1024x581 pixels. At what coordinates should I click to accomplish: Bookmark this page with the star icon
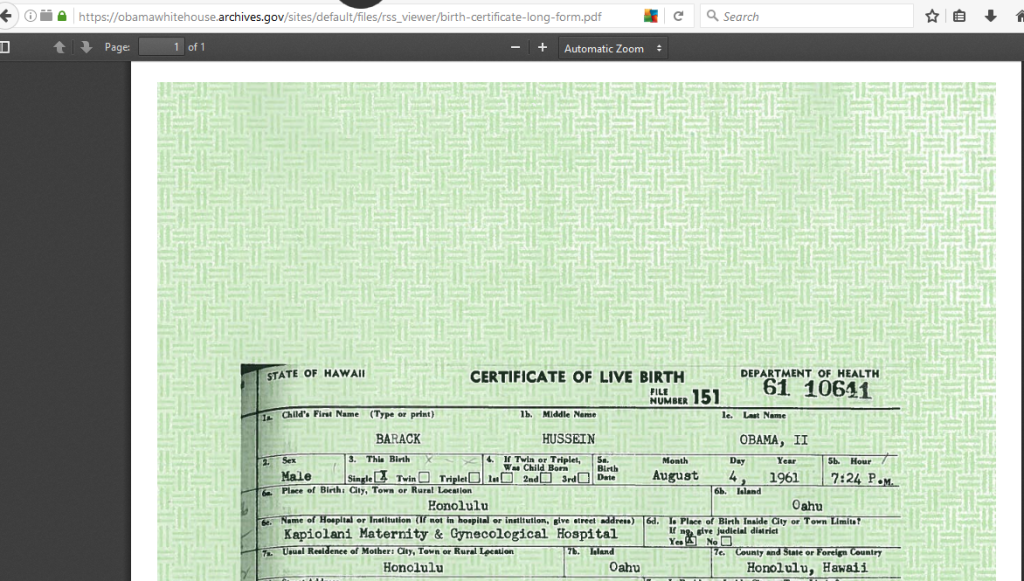[x=932, y=16]
